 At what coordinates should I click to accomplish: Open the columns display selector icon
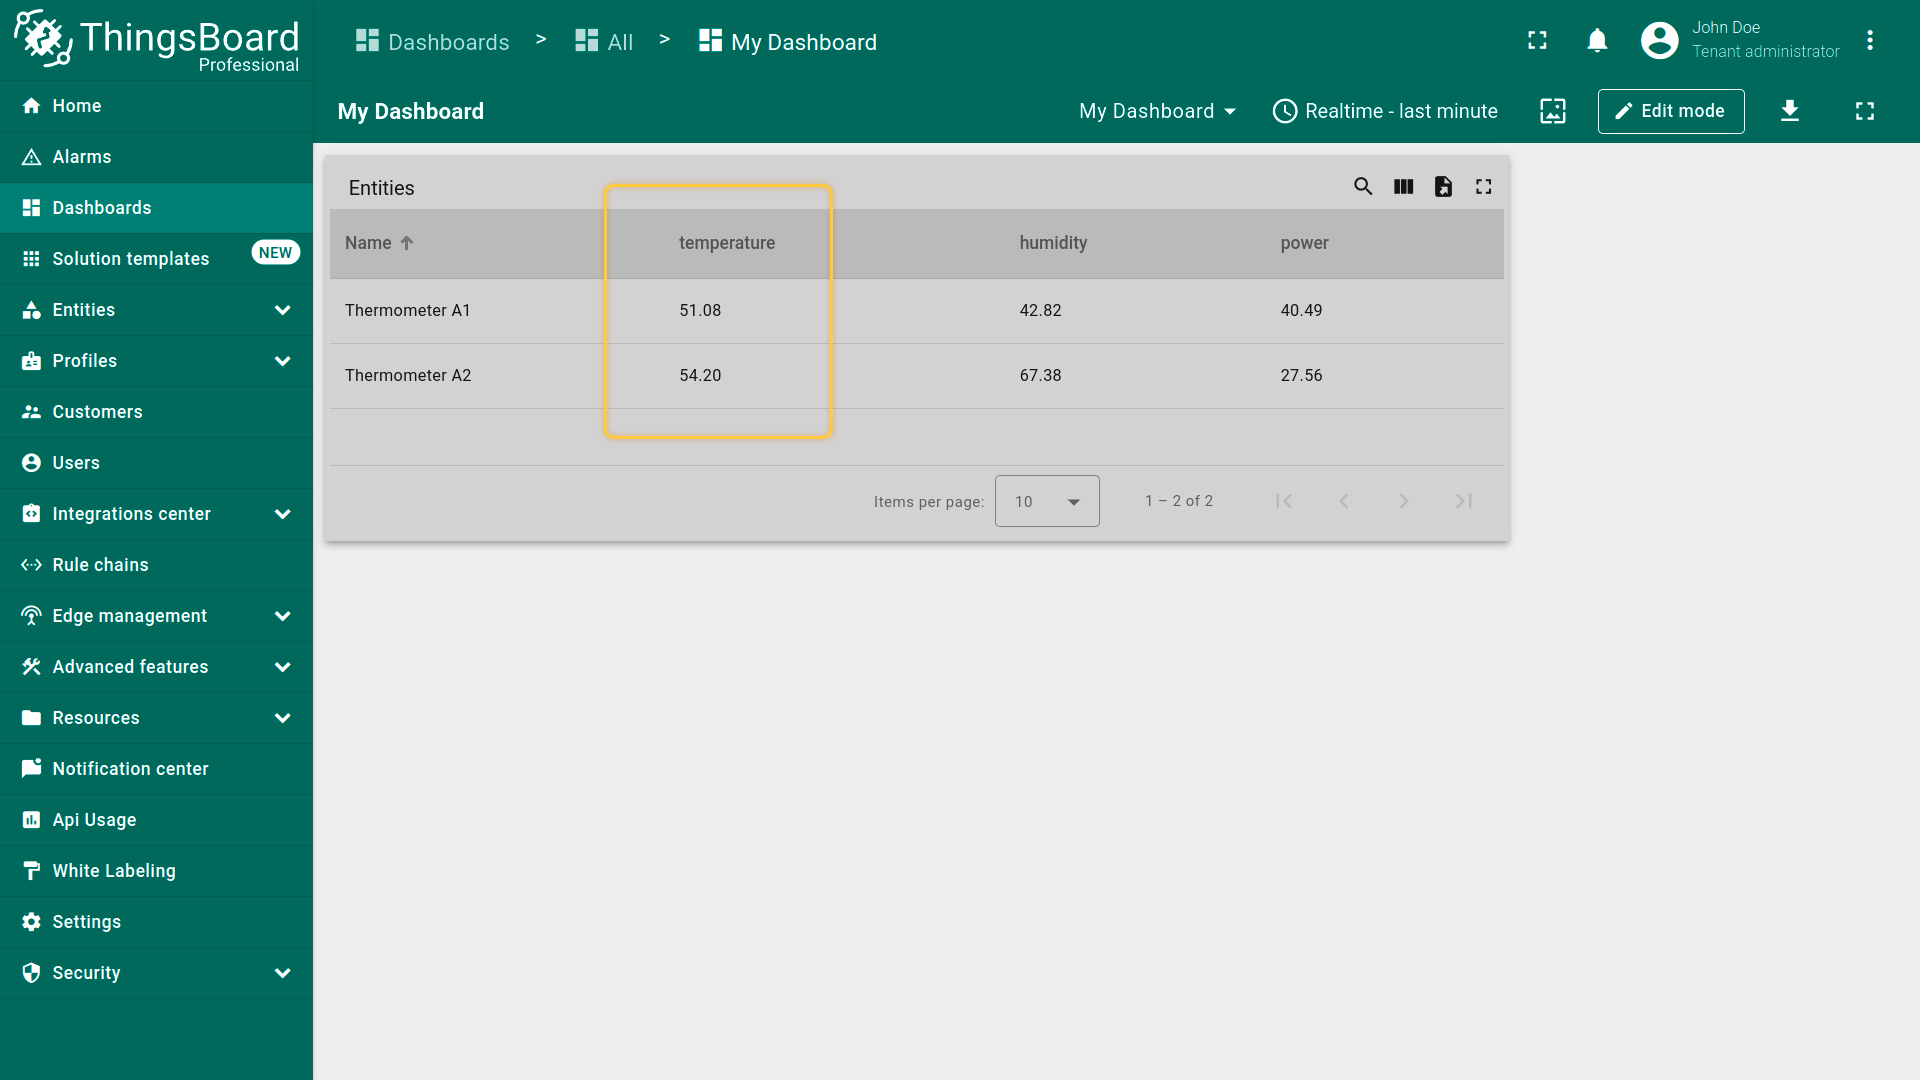tap(1403, 187)
